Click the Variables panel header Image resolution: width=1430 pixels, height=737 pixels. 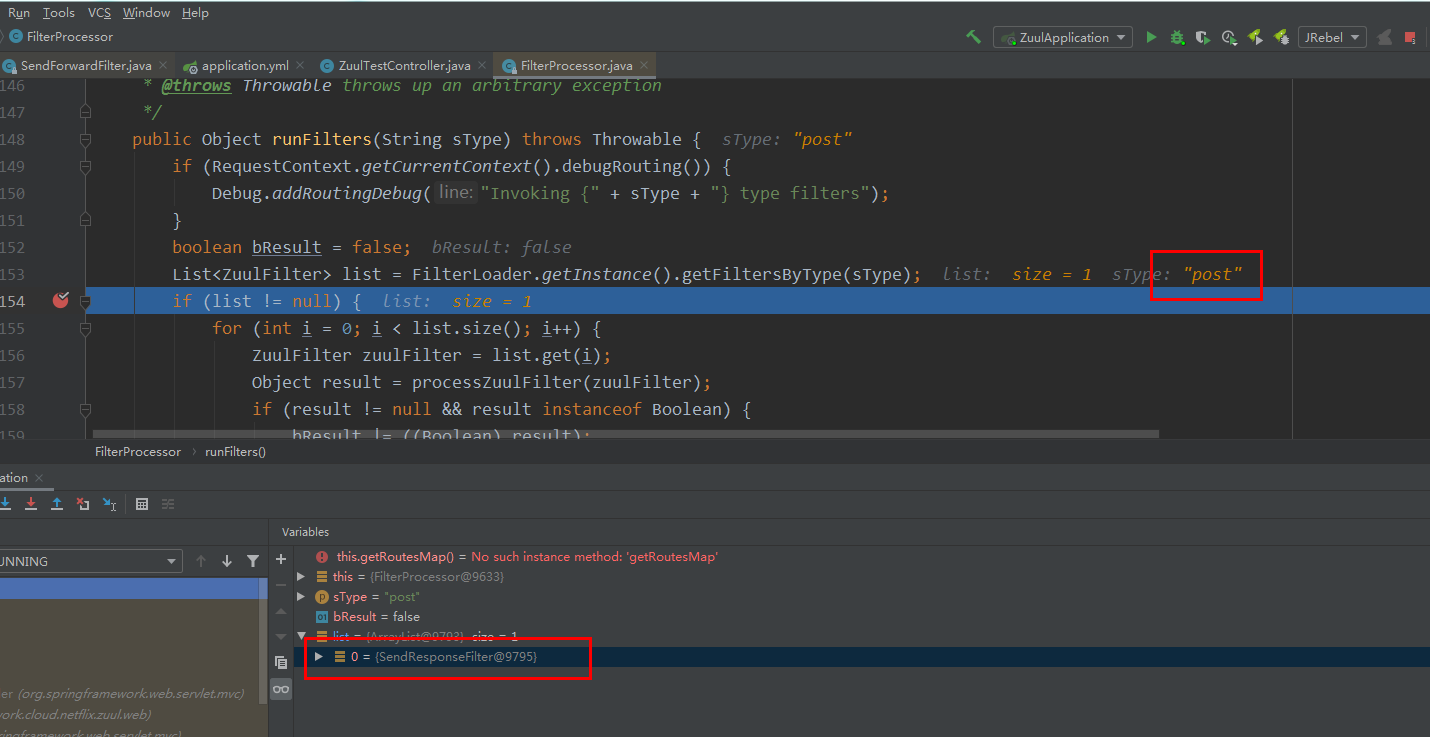point(305,532)
